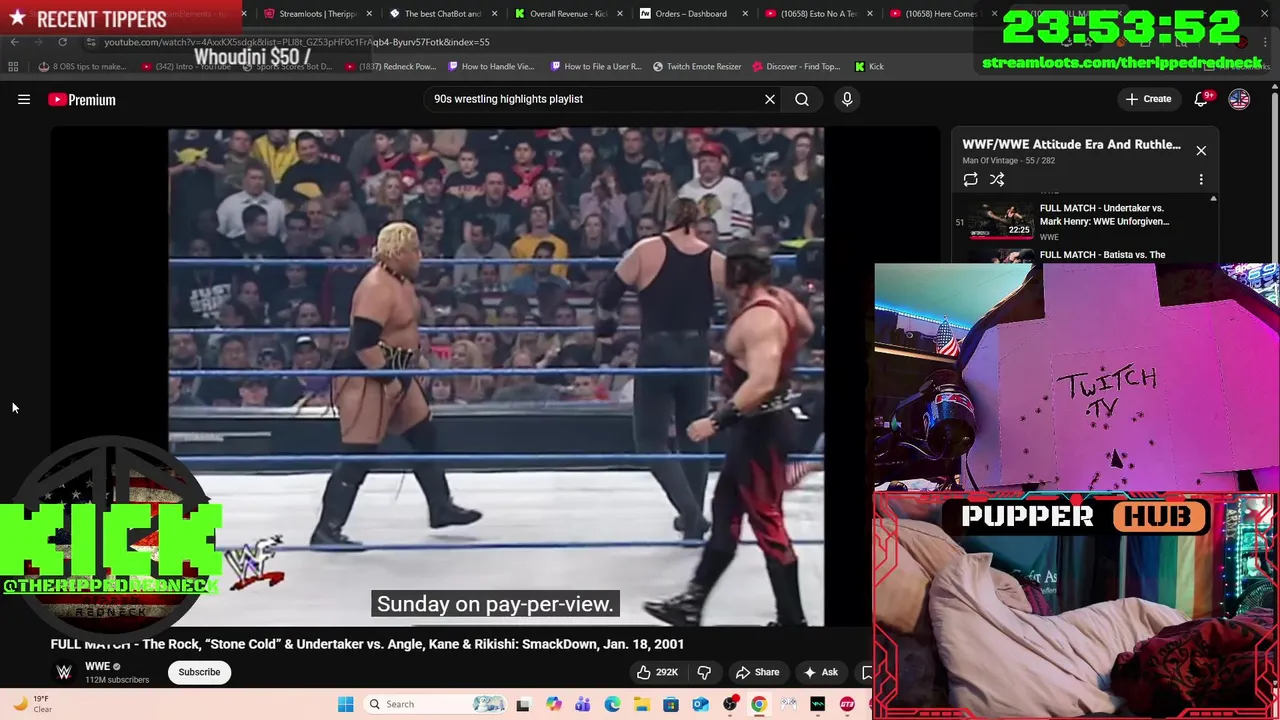Open Outlook on the taskbar
Image resolution: width=1280 pixels, height=720 pixels.
point(700,704)
